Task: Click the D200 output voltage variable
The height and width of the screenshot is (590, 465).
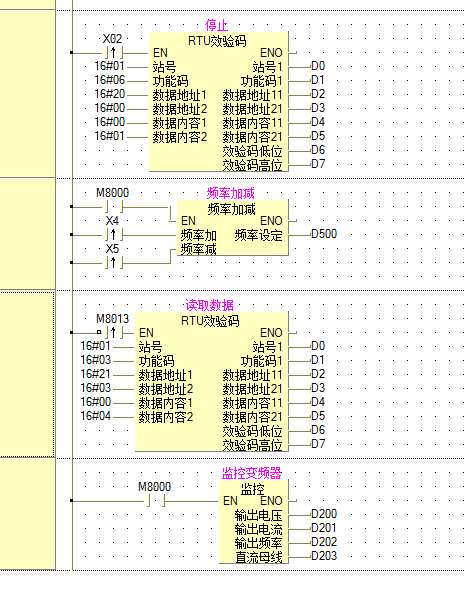Action: [x=324, y=514]
